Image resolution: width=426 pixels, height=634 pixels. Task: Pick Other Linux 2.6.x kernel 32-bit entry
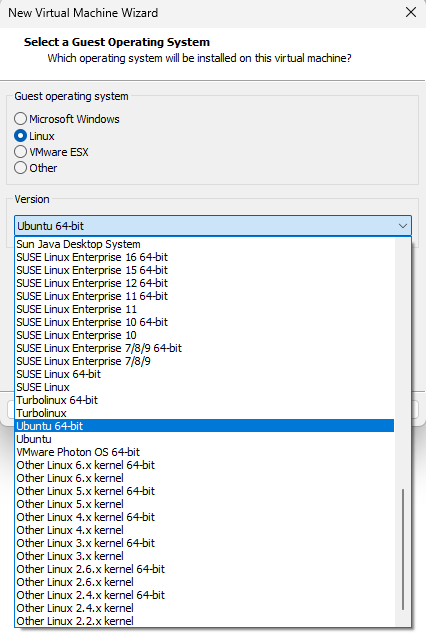(x=205, y=582)
